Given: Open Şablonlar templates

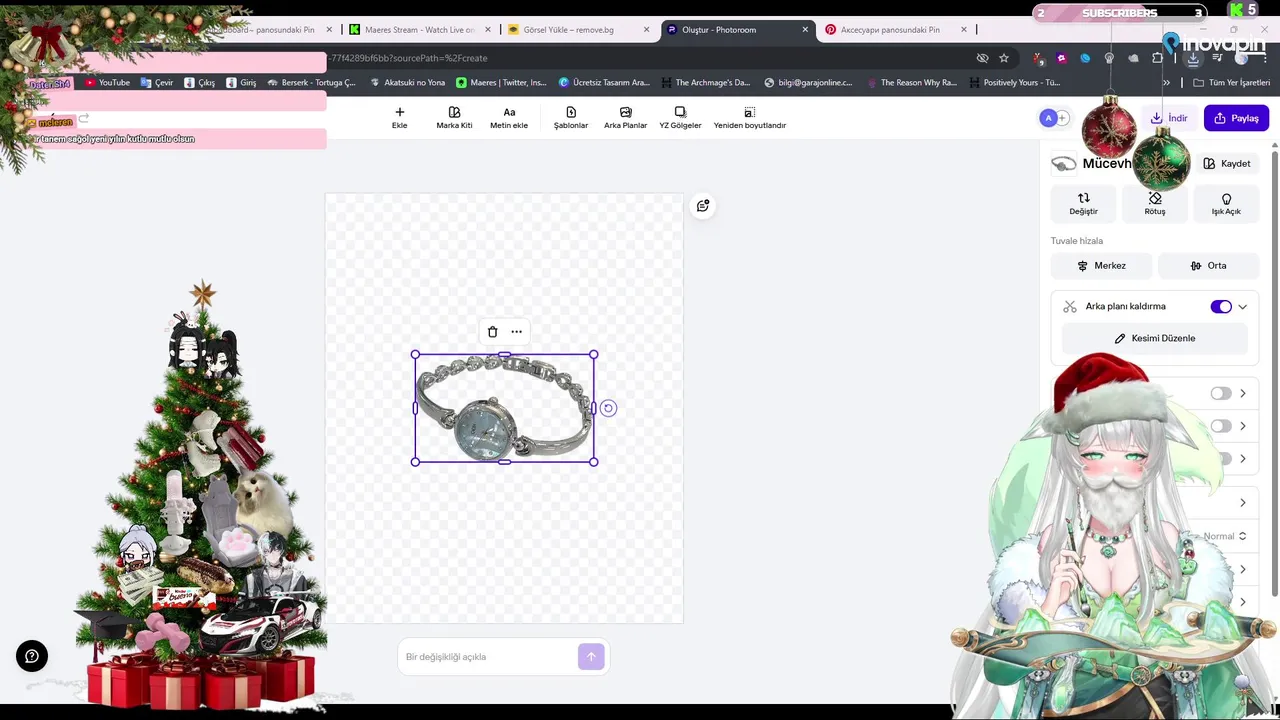Looking at the screenshot, I should coord(571,118).
